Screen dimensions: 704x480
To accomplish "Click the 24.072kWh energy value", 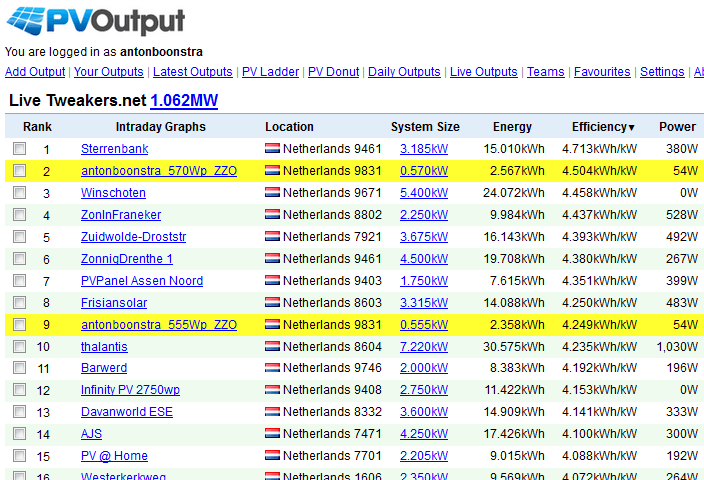I will coord(514,193).
